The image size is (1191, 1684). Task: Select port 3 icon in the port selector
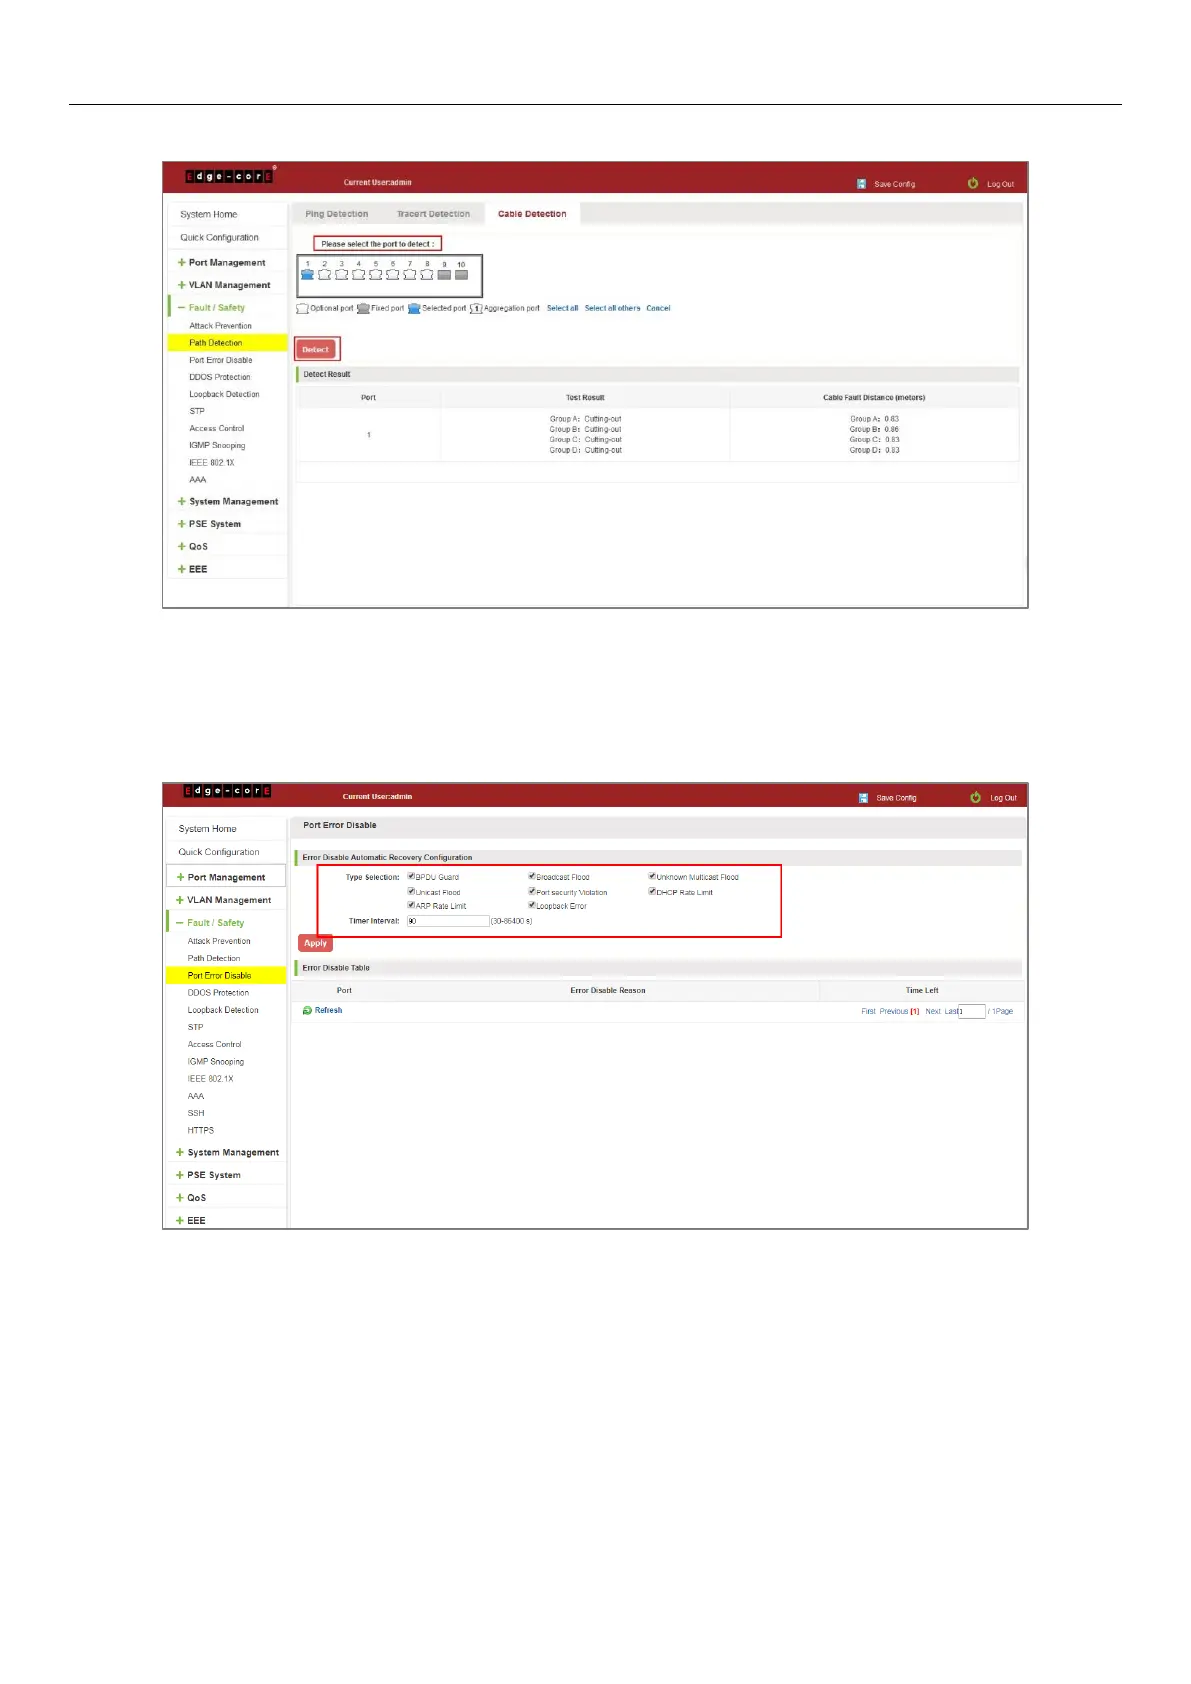tap(341, 274)
